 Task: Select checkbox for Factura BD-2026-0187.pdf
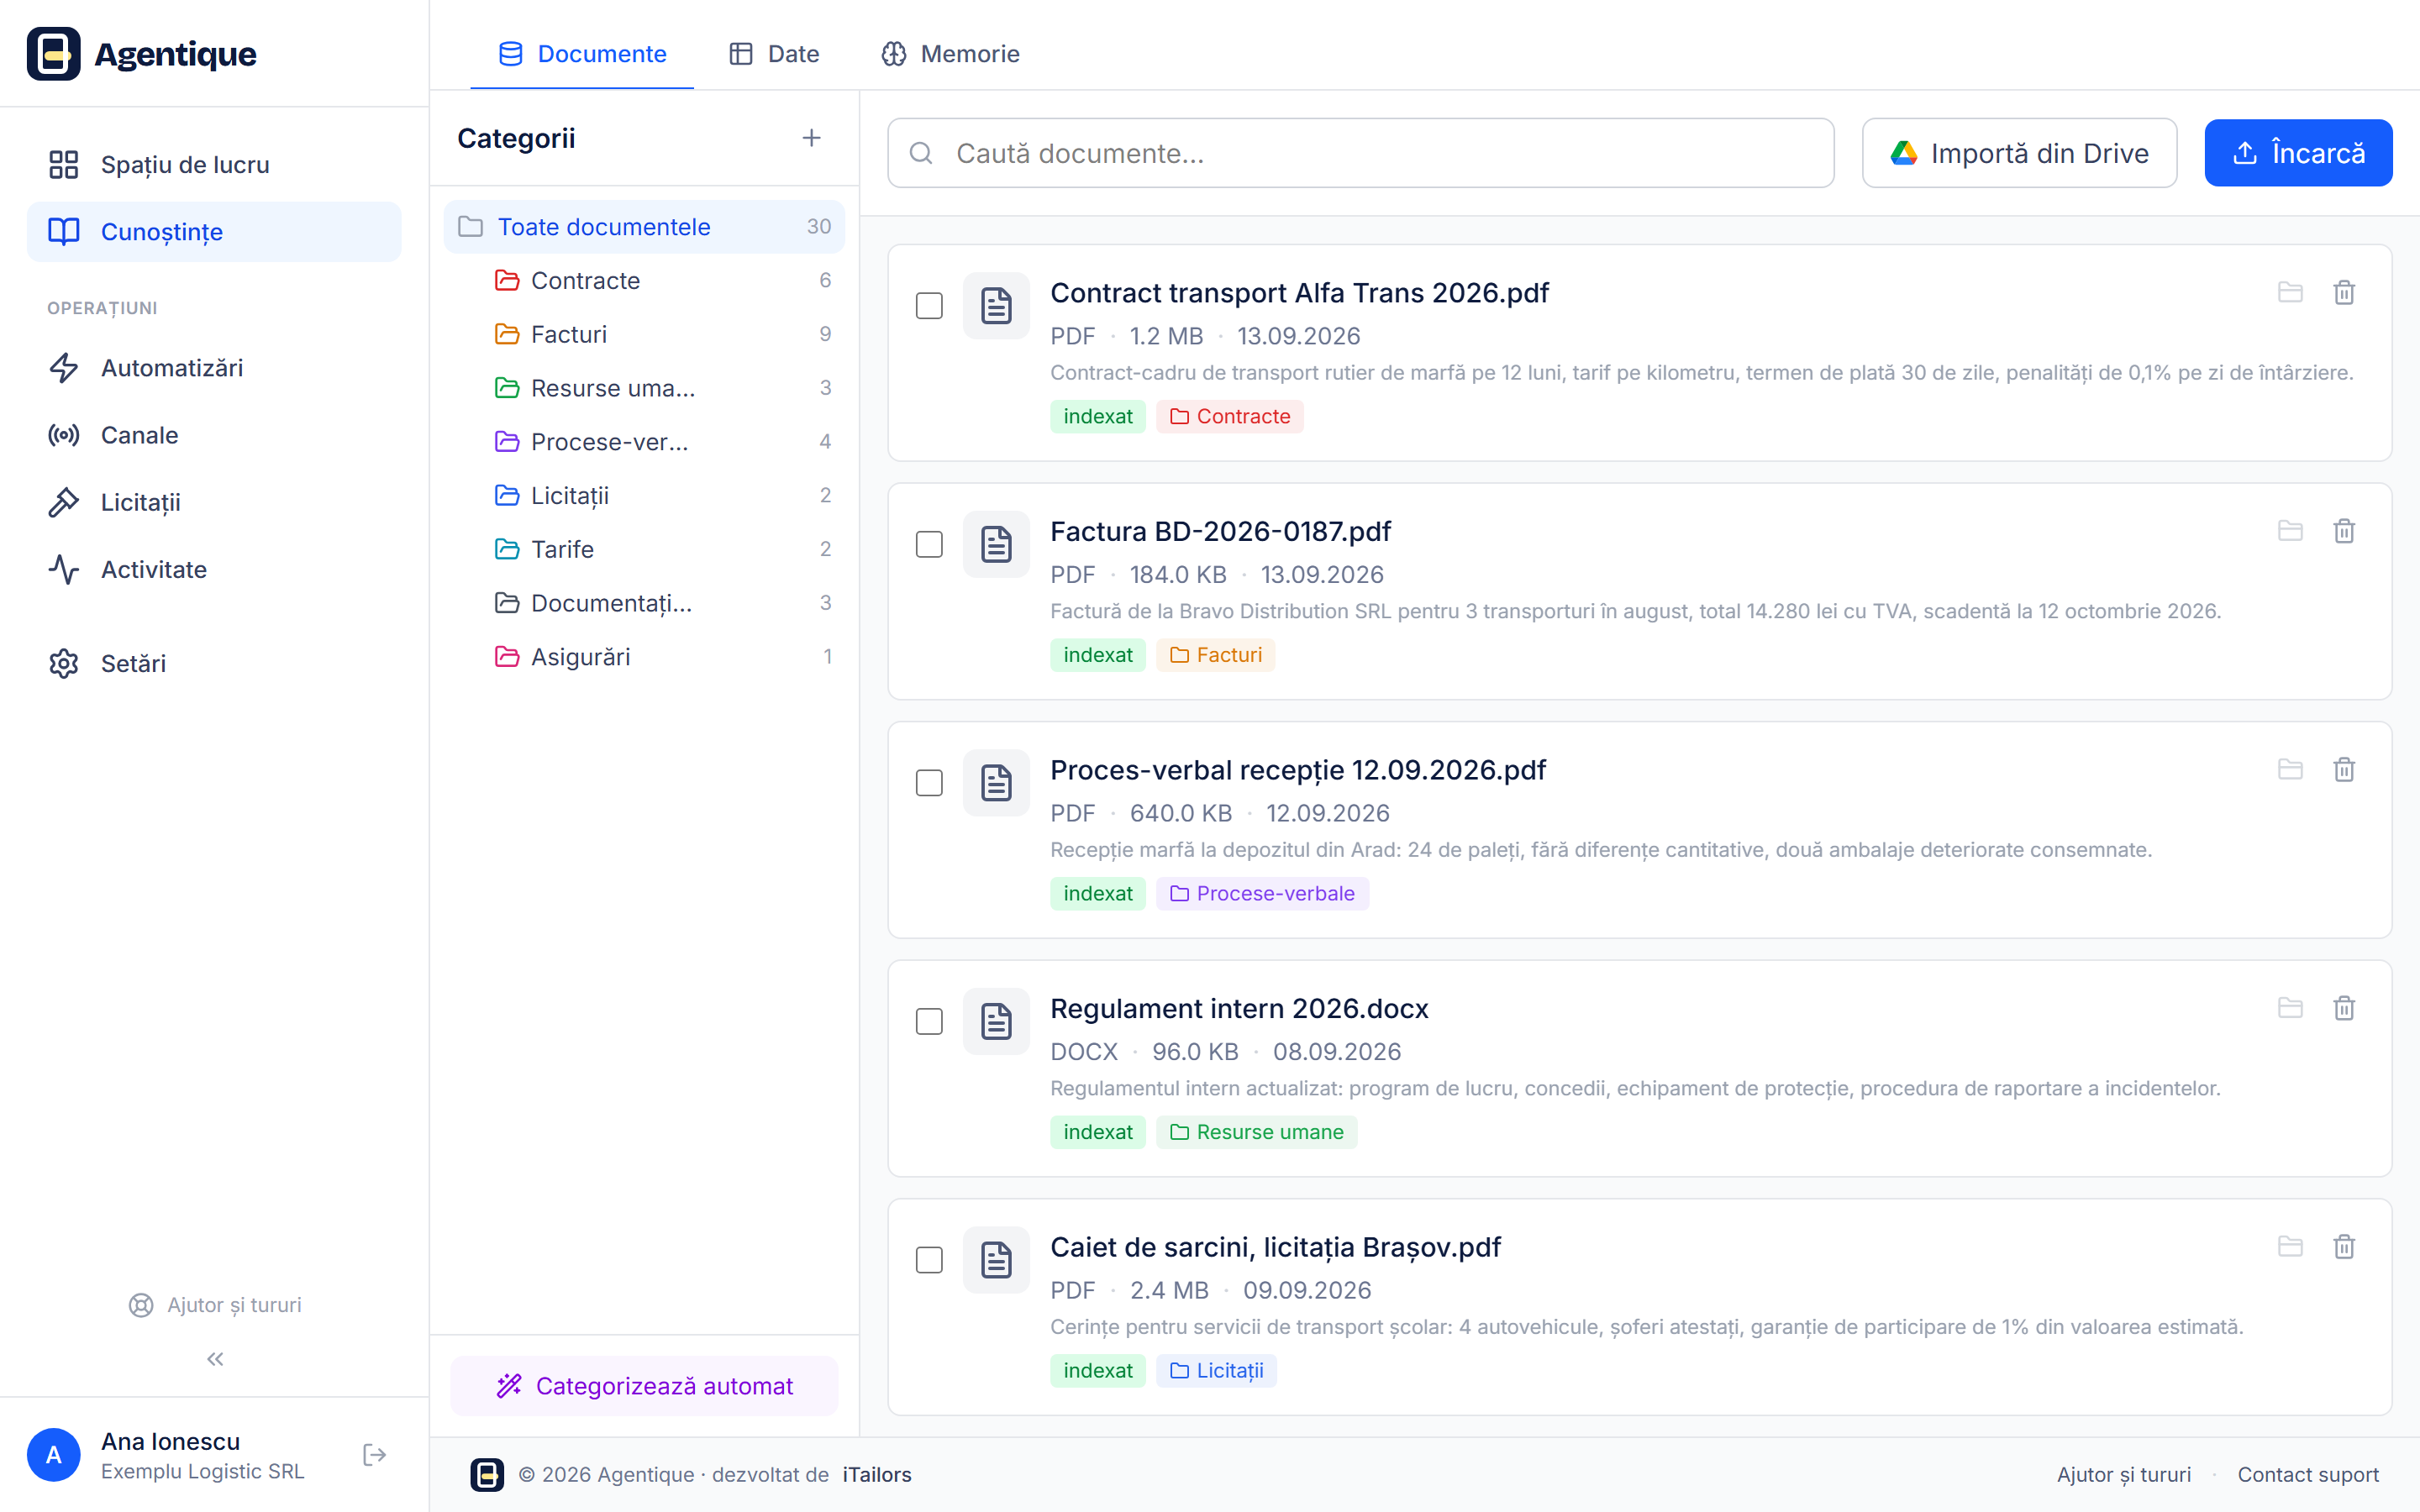[929, 544]
